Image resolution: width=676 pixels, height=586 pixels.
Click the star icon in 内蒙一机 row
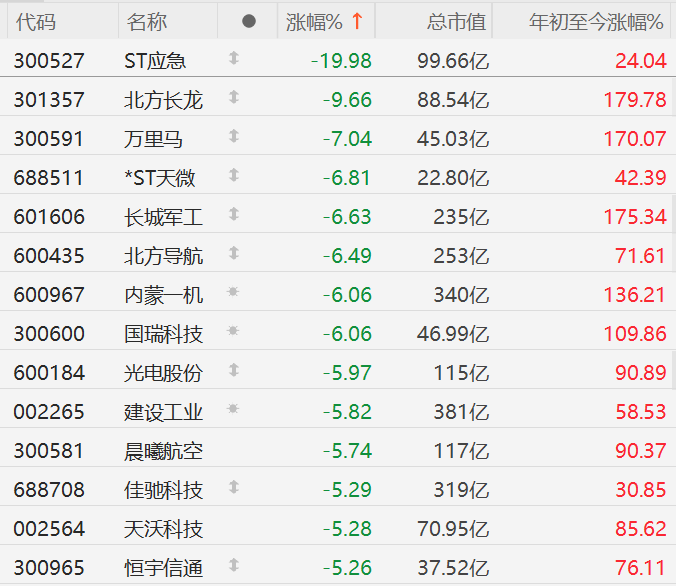tap(233, 292)
